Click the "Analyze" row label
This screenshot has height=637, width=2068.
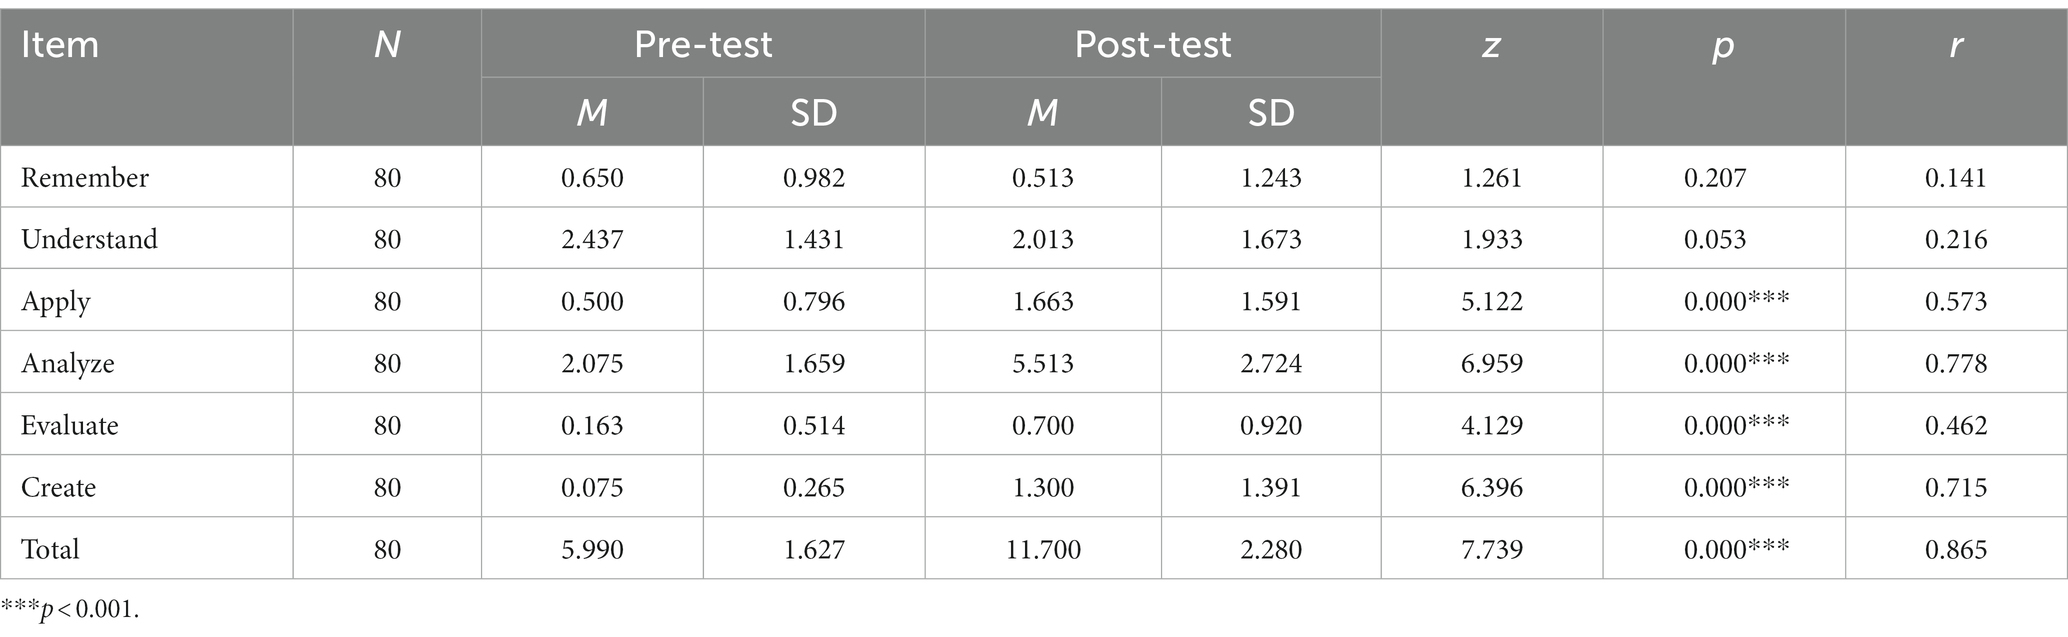pyautogui.click(x=68, y=364)
